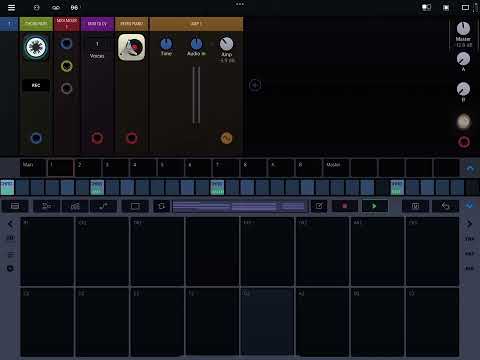Adjust the send B knob
Screen dimensions: 480x360
pos(463,89)
